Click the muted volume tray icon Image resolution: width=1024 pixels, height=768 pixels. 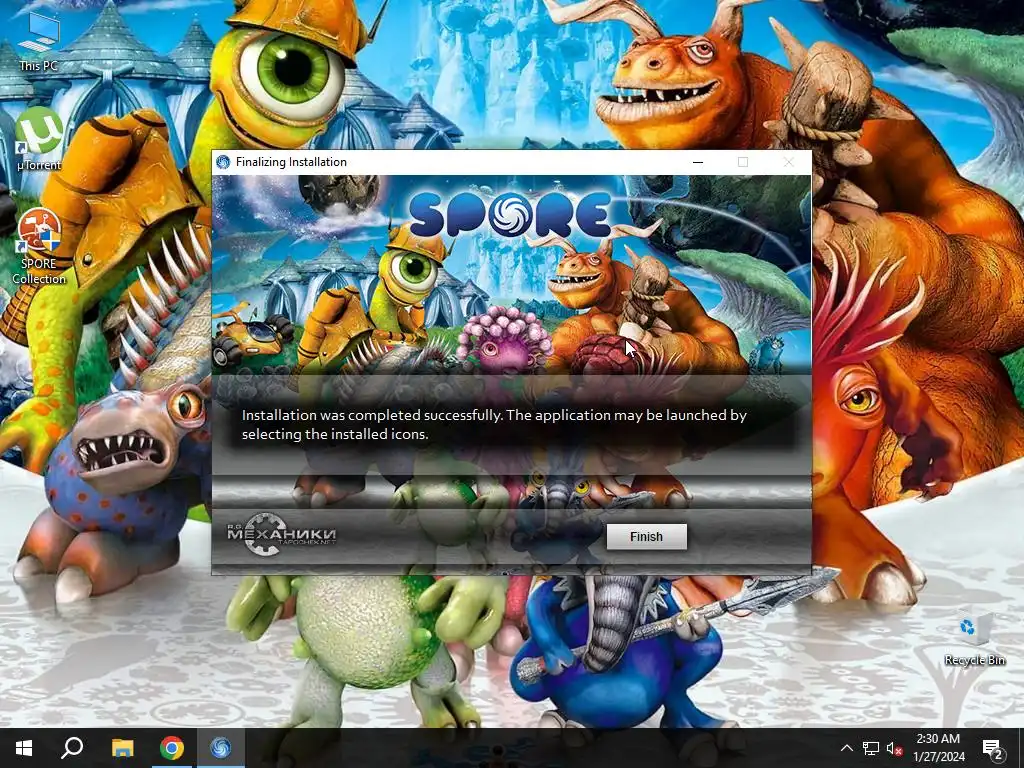click(x=895, y=748)
